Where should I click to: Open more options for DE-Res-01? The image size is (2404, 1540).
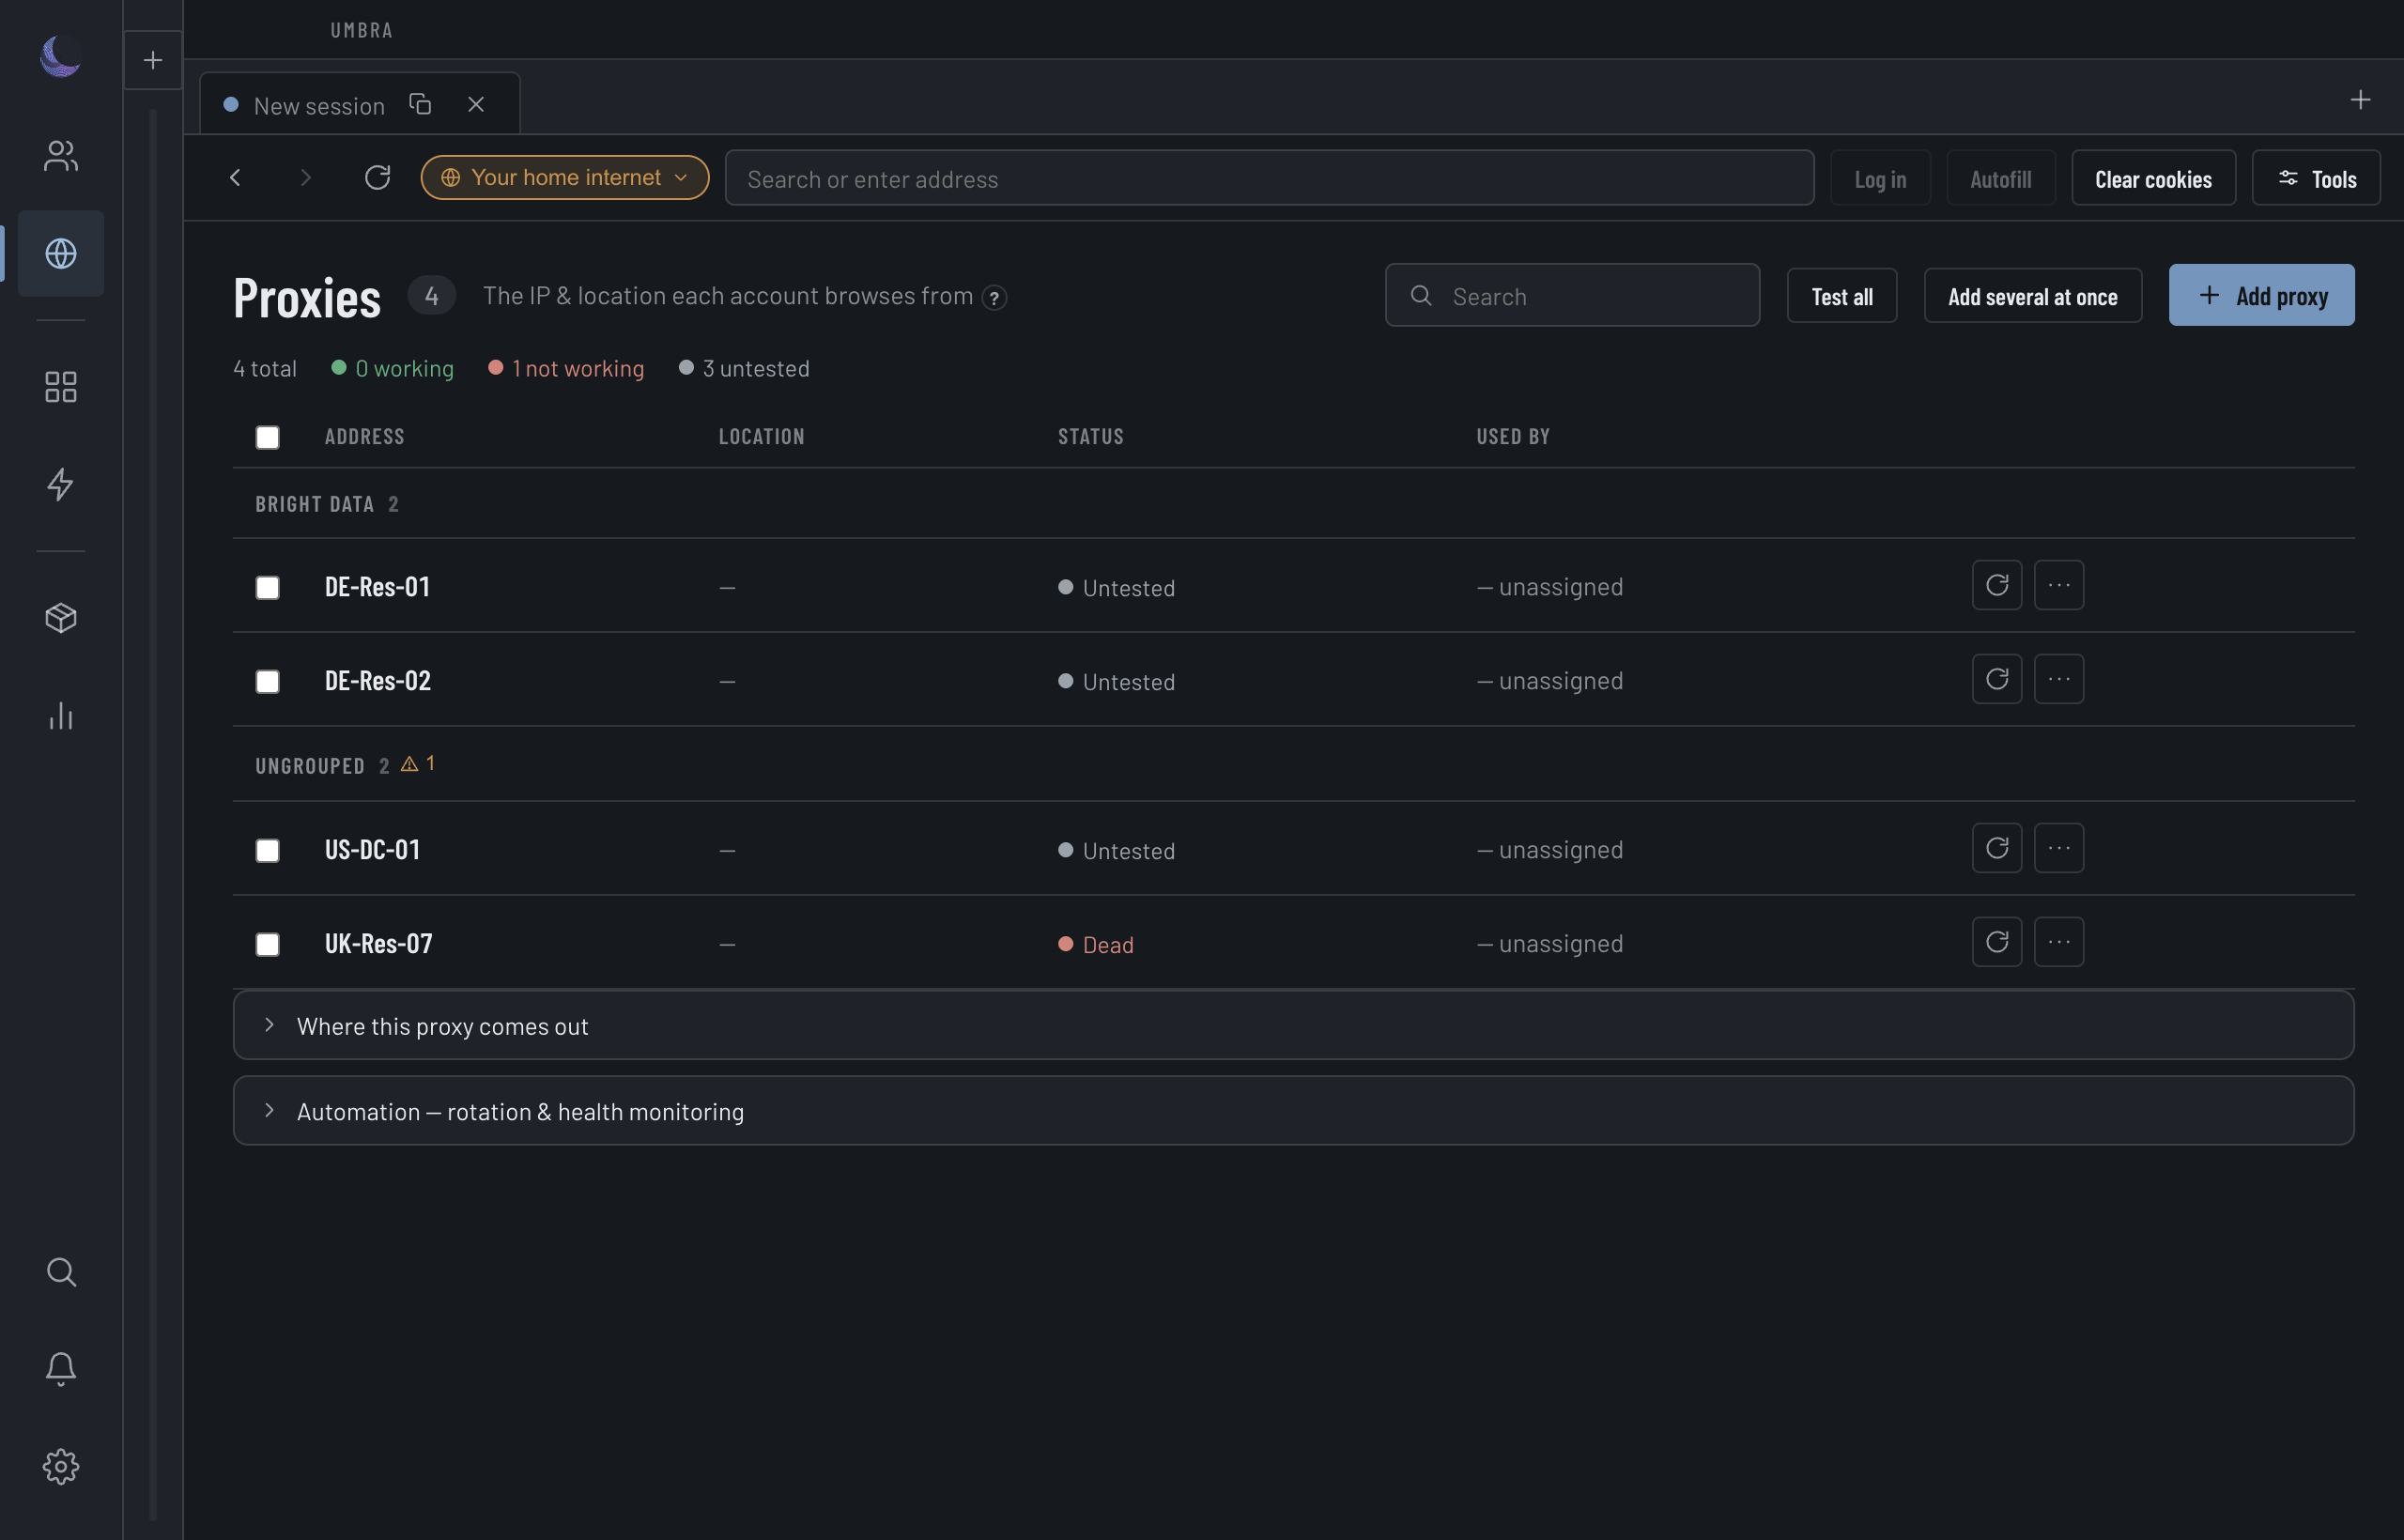coord(2058,585)
